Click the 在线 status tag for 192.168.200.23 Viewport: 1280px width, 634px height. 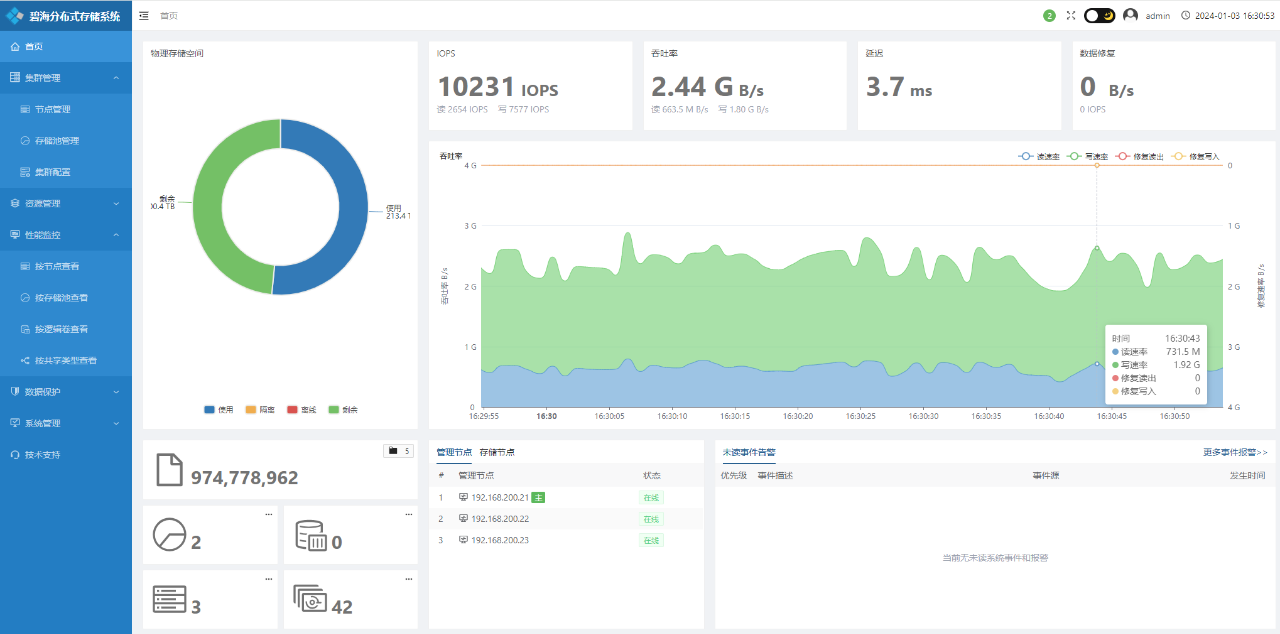[x=652, y=540]
